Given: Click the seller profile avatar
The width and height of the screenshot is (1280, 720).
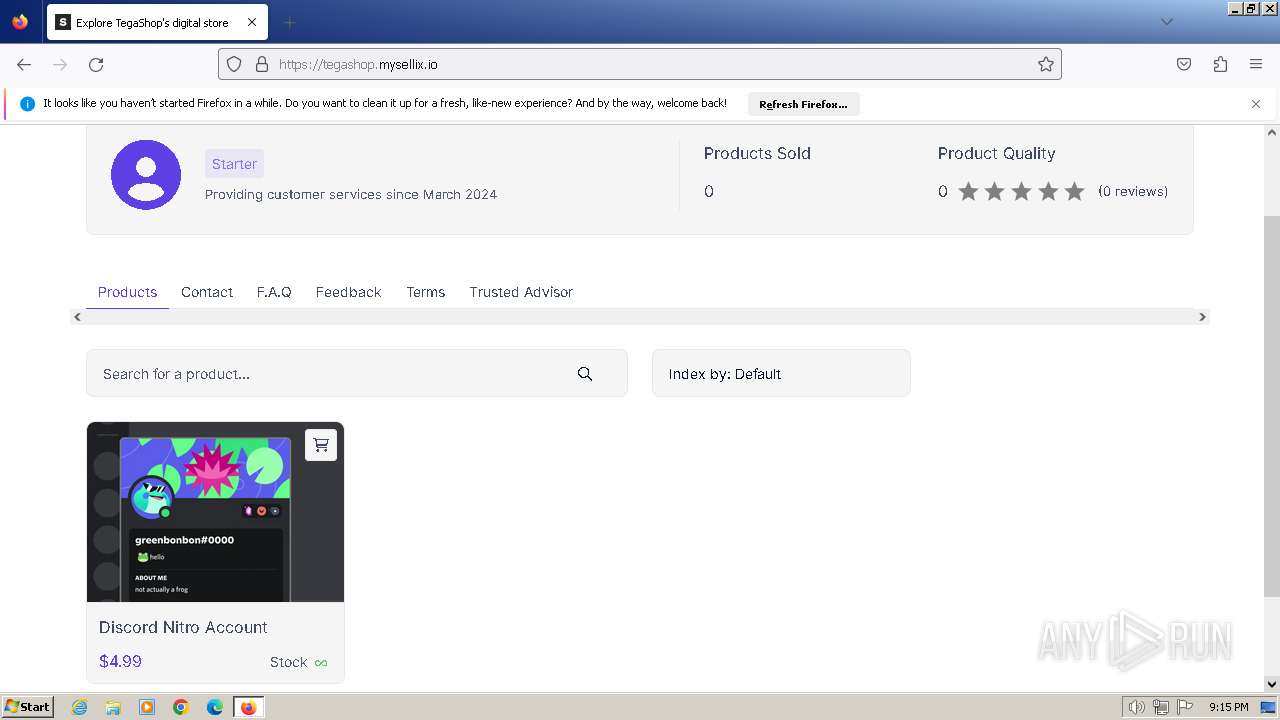Looking at the screenshot, I should pyautogui.click(x=146, y=174).
